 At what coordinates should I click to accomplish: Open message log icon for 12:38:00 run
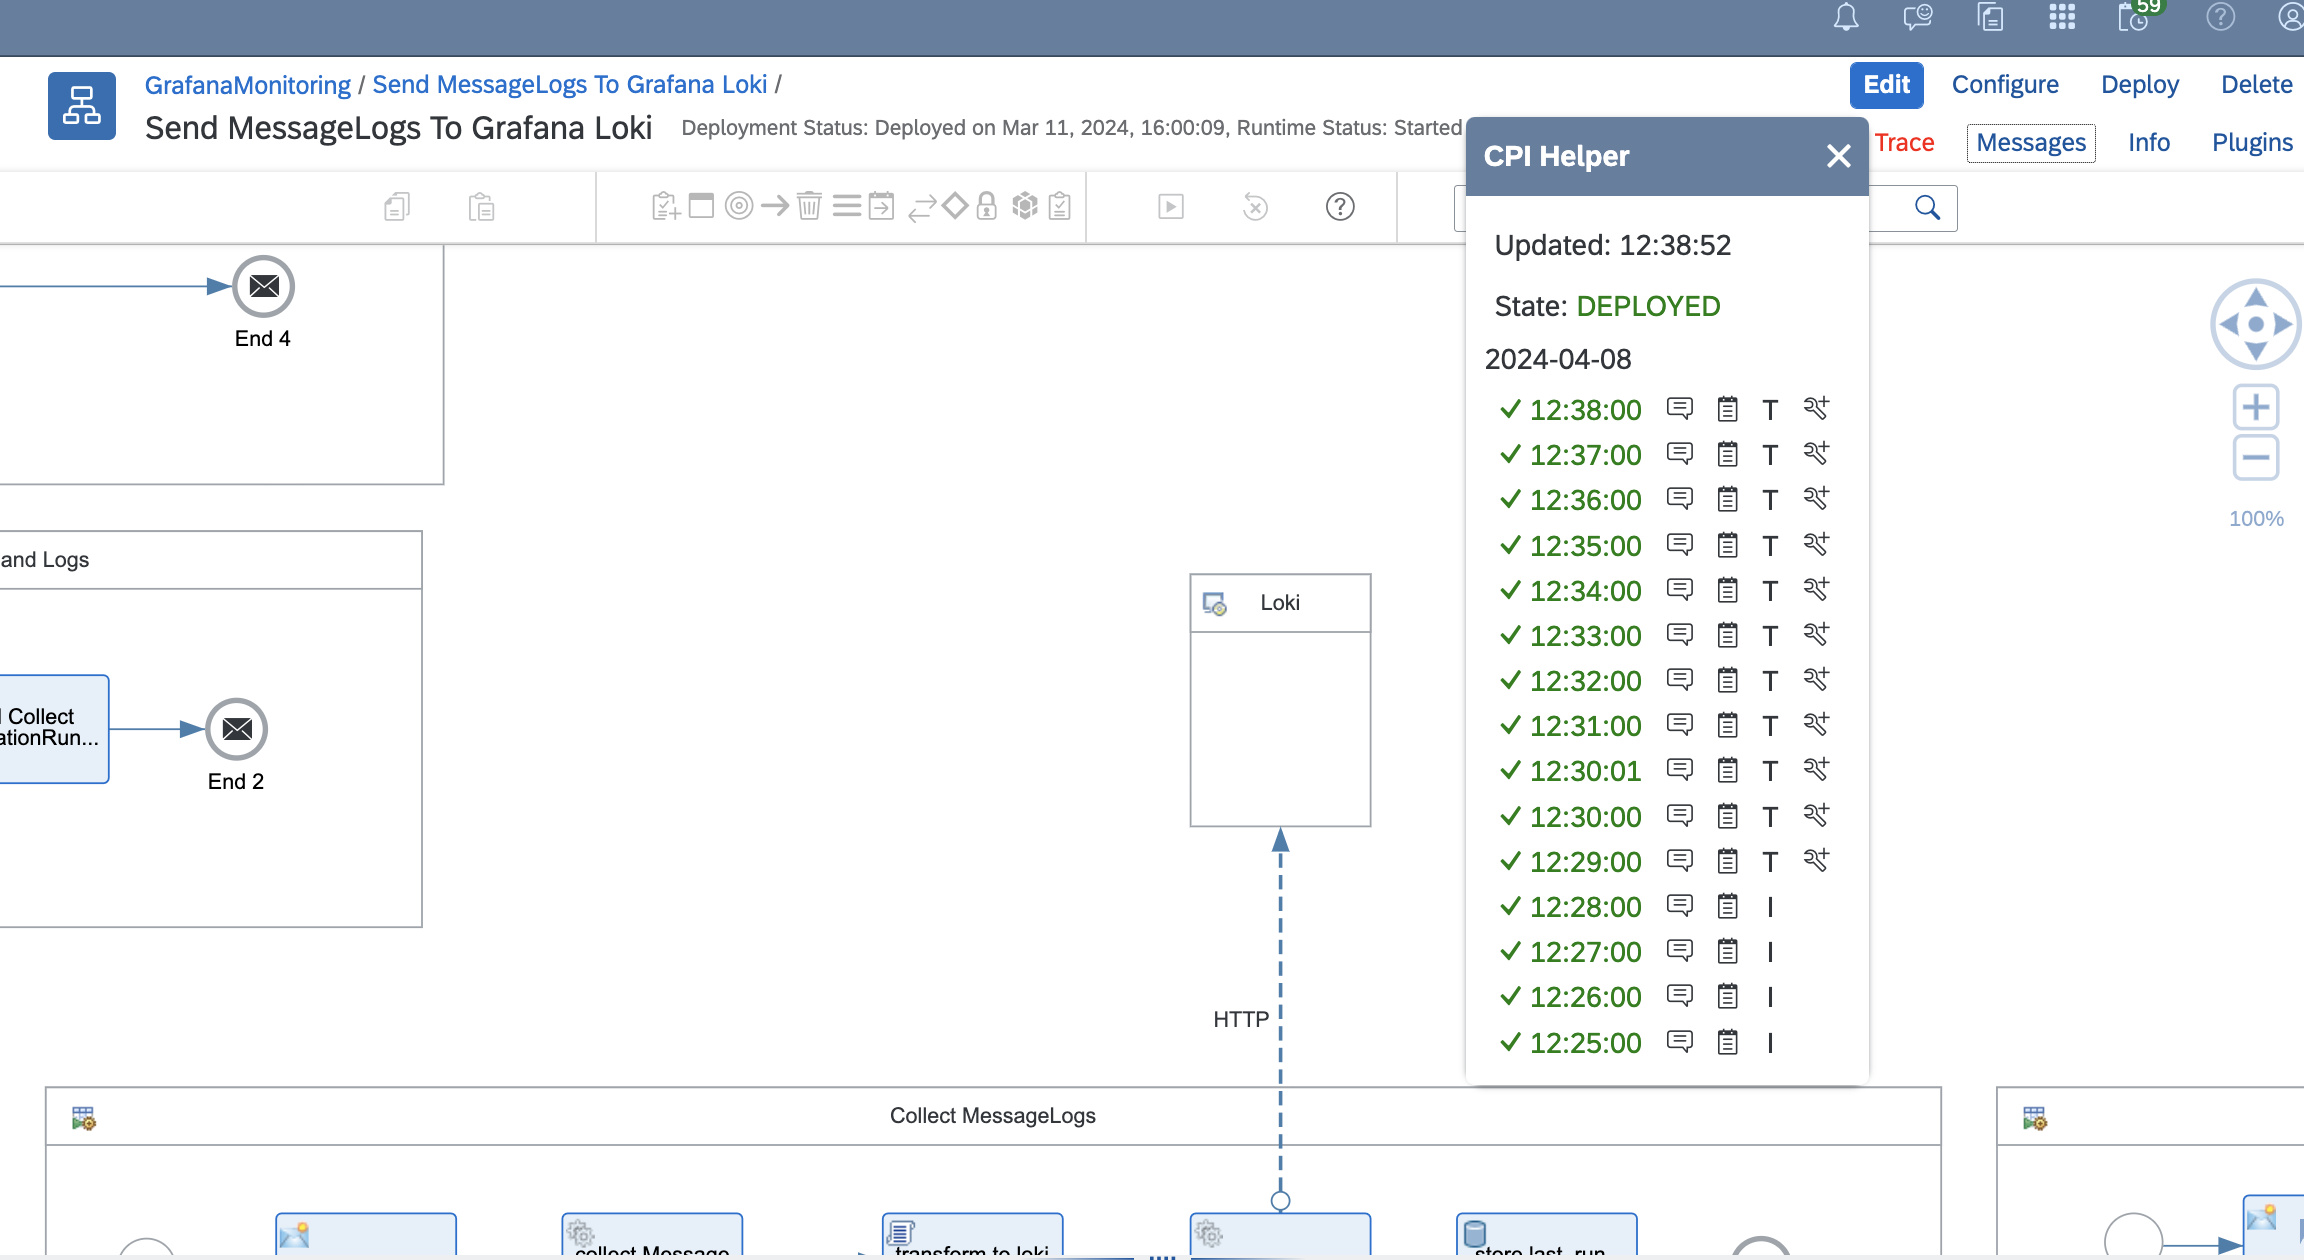coord(1679,409)
